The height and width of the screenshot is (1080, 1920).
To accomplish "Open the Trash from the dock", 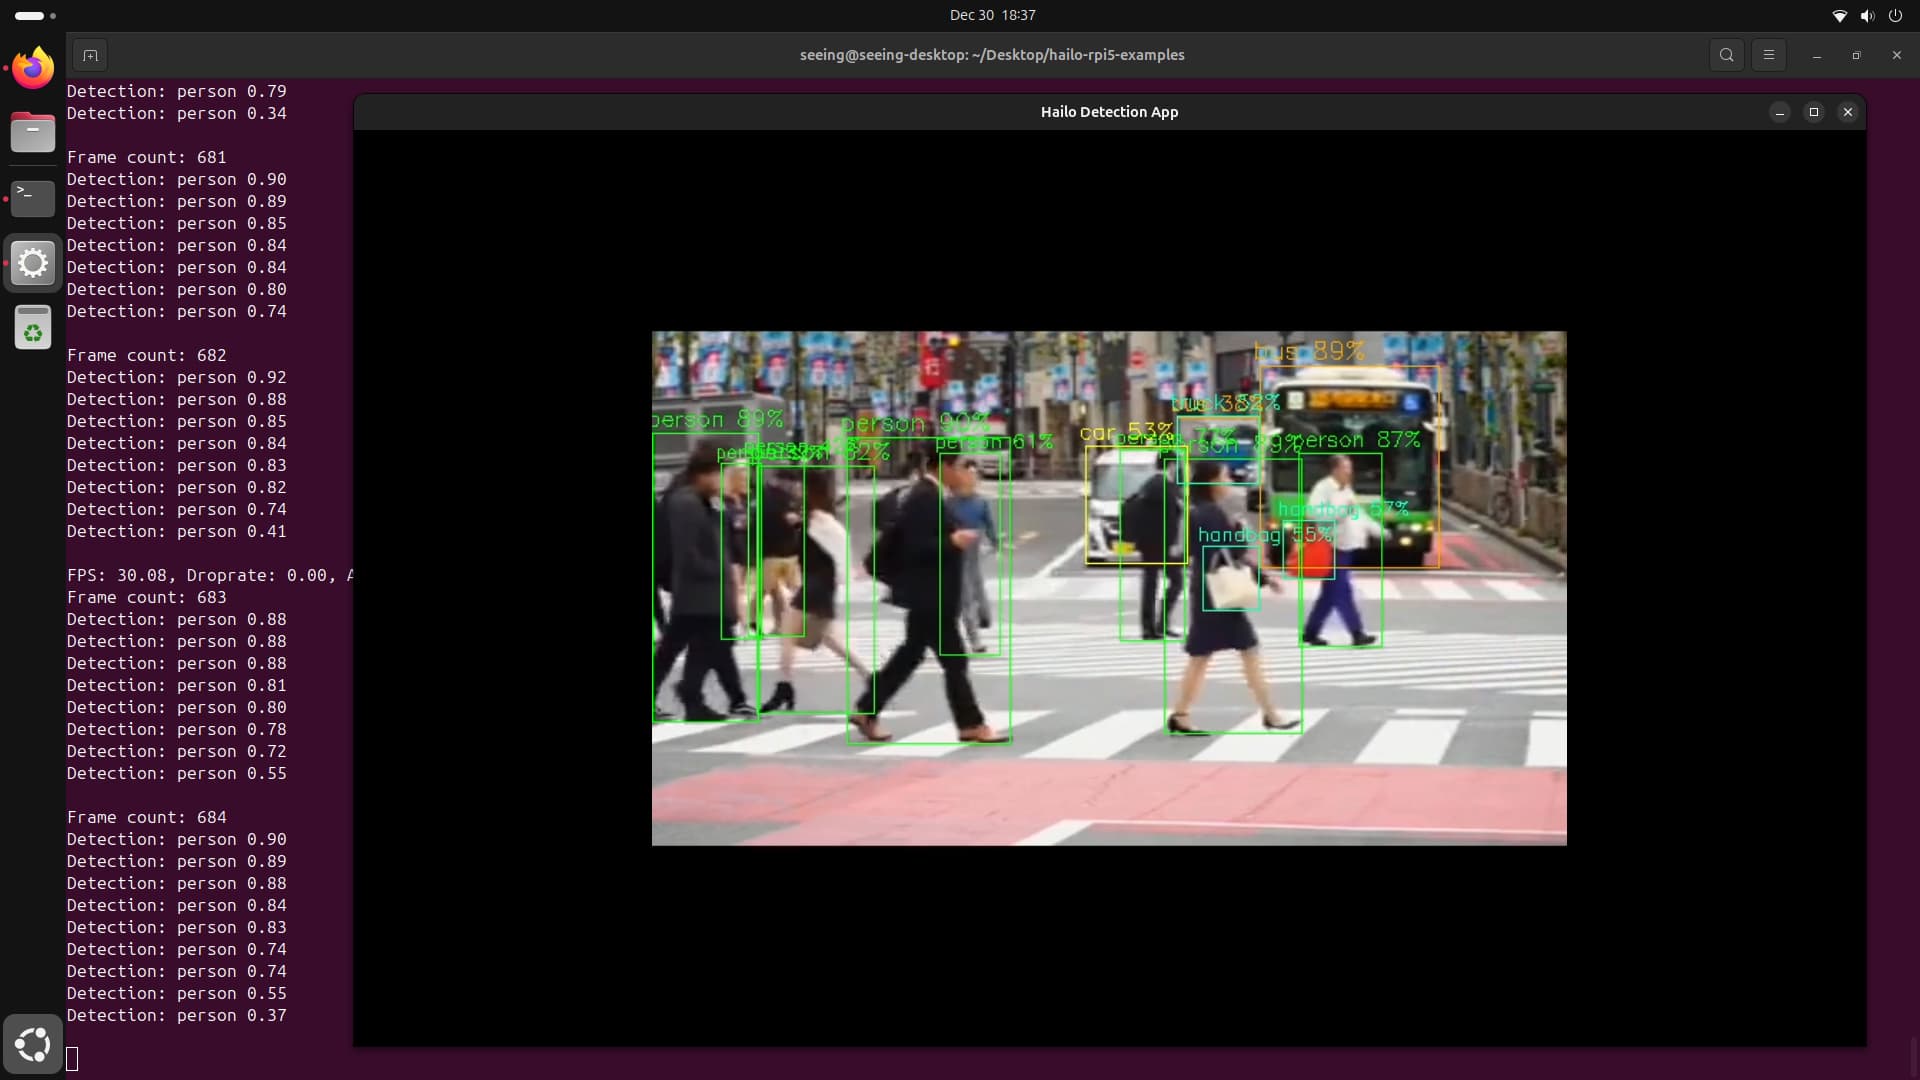I will point(33,328).
